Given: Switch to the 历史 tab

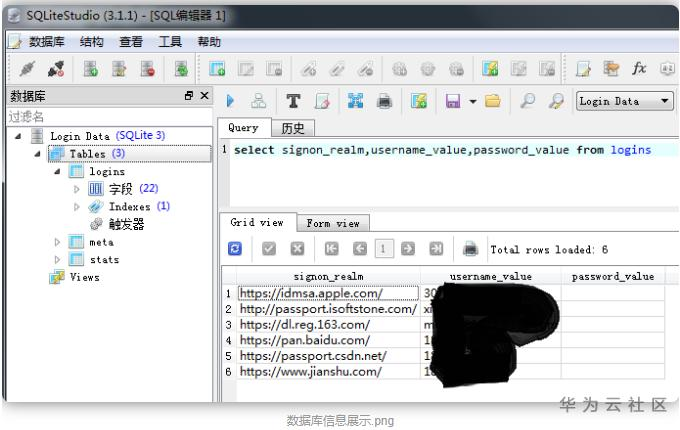Looking at the screenshot, I should pos(293,128).
